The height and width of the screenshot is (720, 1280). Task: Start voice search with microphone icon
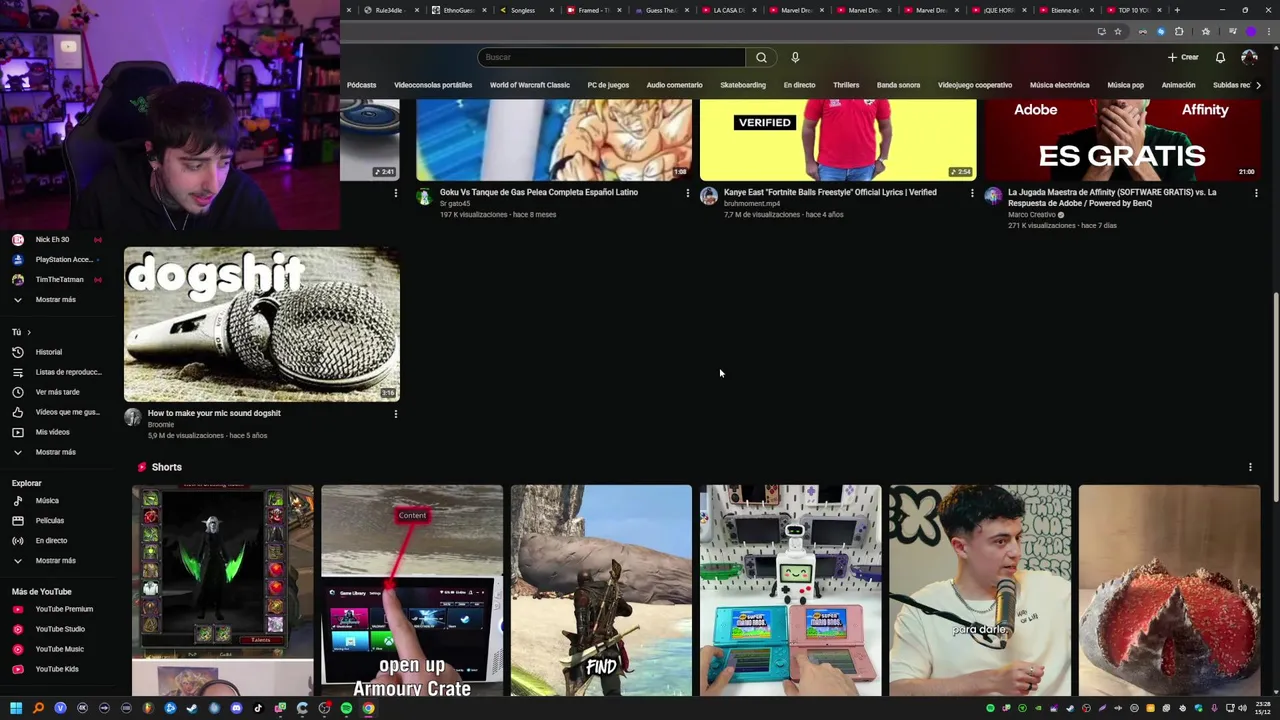pos(795,57)
